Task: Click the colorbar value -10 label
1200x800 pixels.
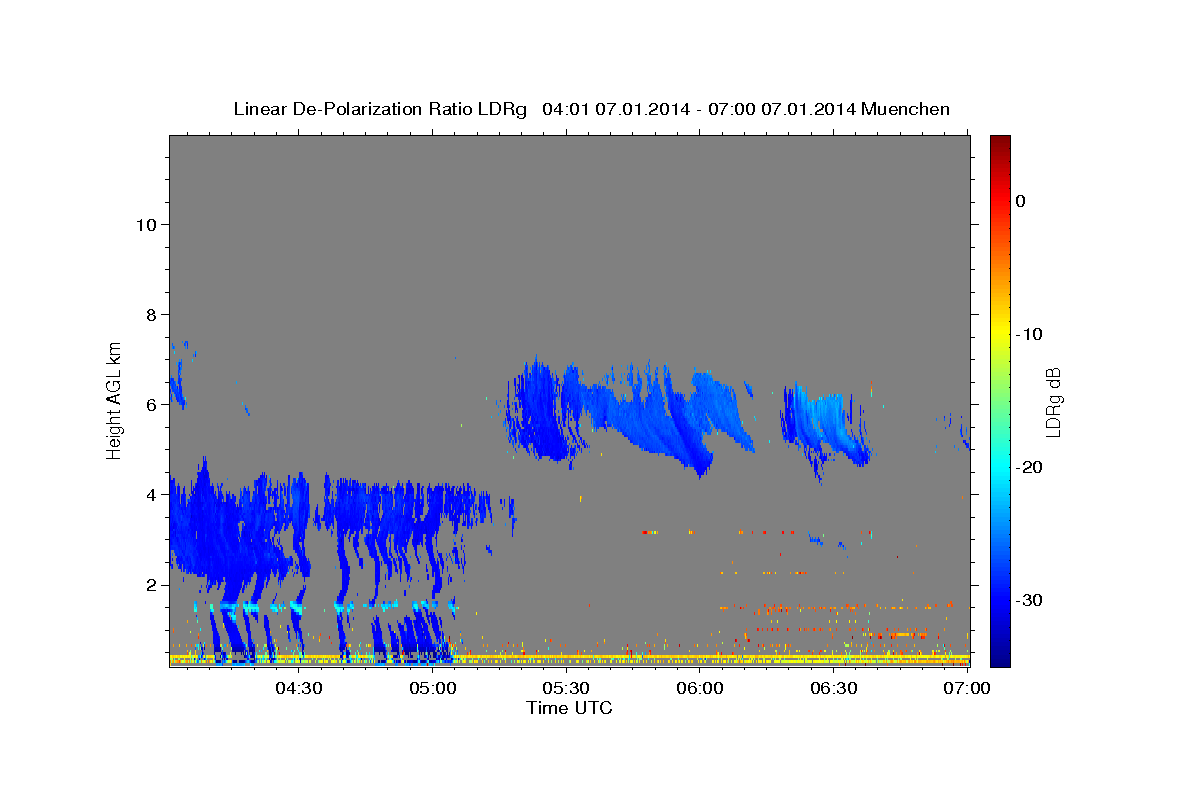Action: [x=1029, y=334]
